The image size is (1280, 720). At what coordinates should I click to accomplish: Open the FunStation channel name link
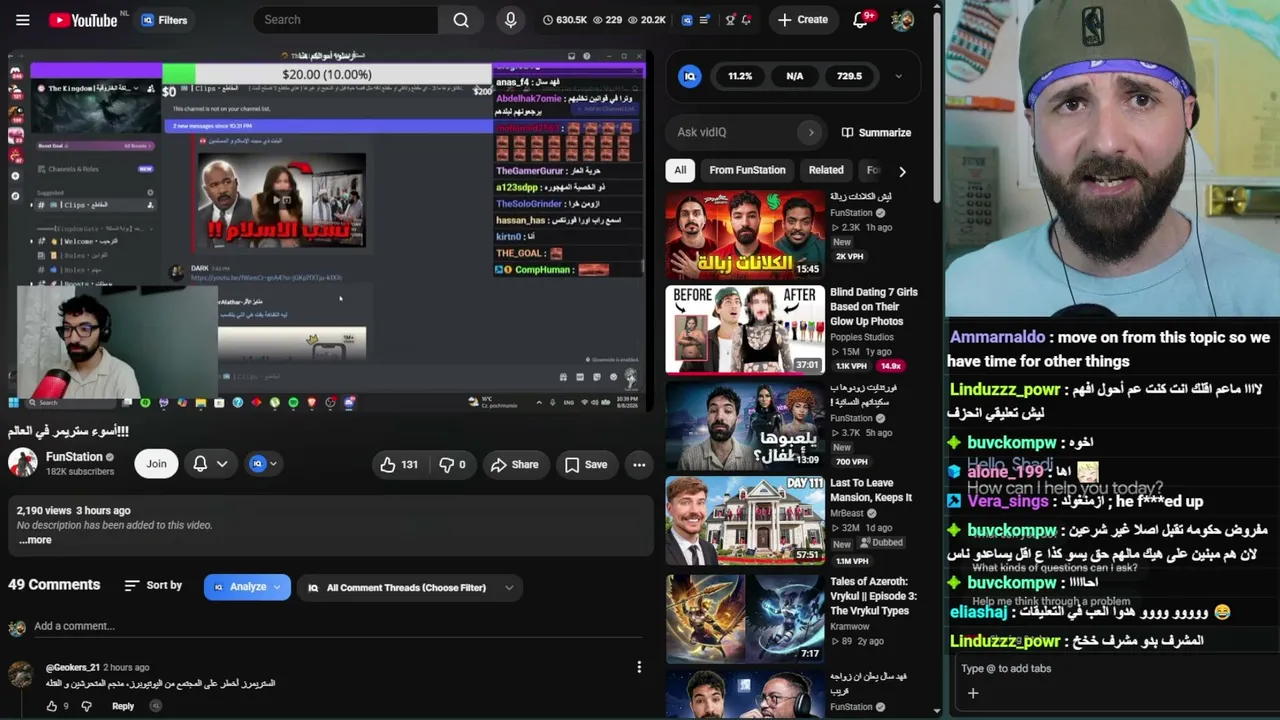[74, 457]
